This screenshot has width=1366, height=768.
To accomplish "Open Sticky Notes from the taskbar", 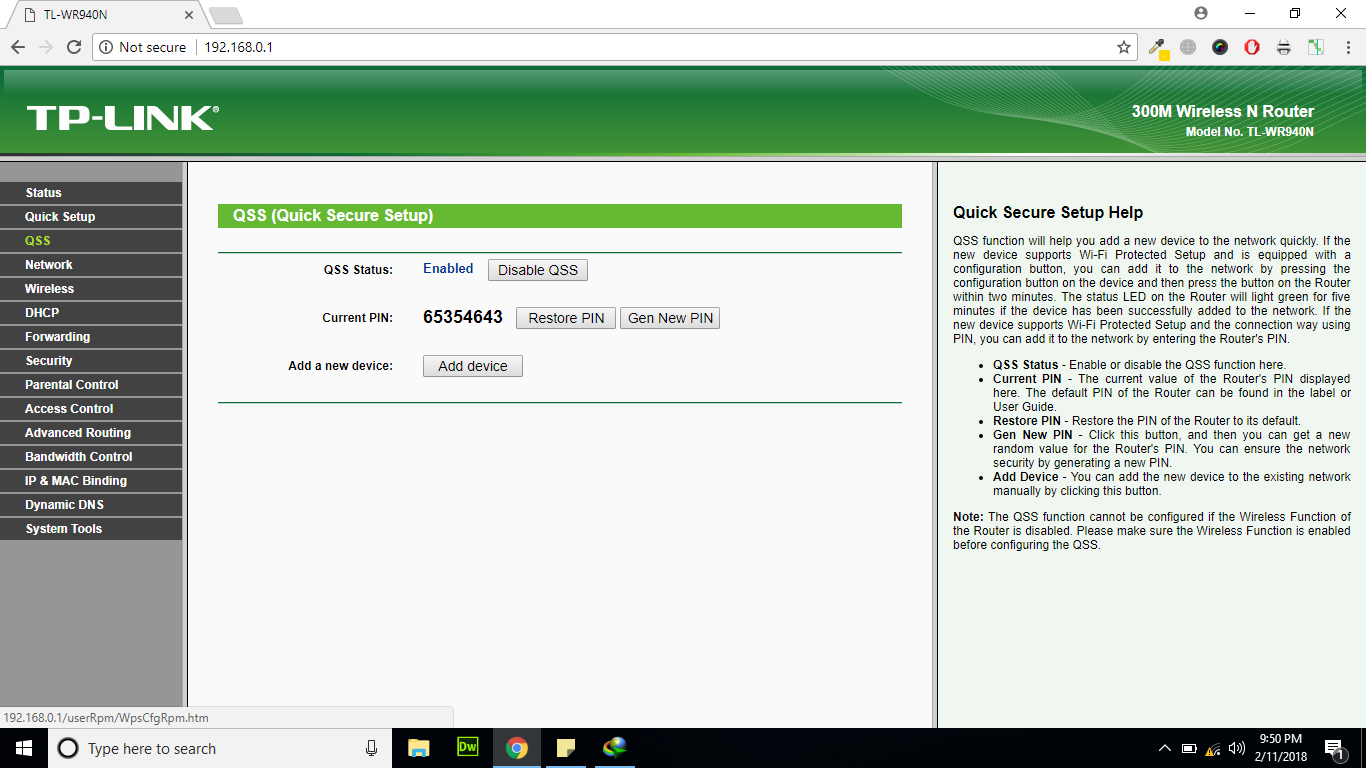I will click(566, 748).
